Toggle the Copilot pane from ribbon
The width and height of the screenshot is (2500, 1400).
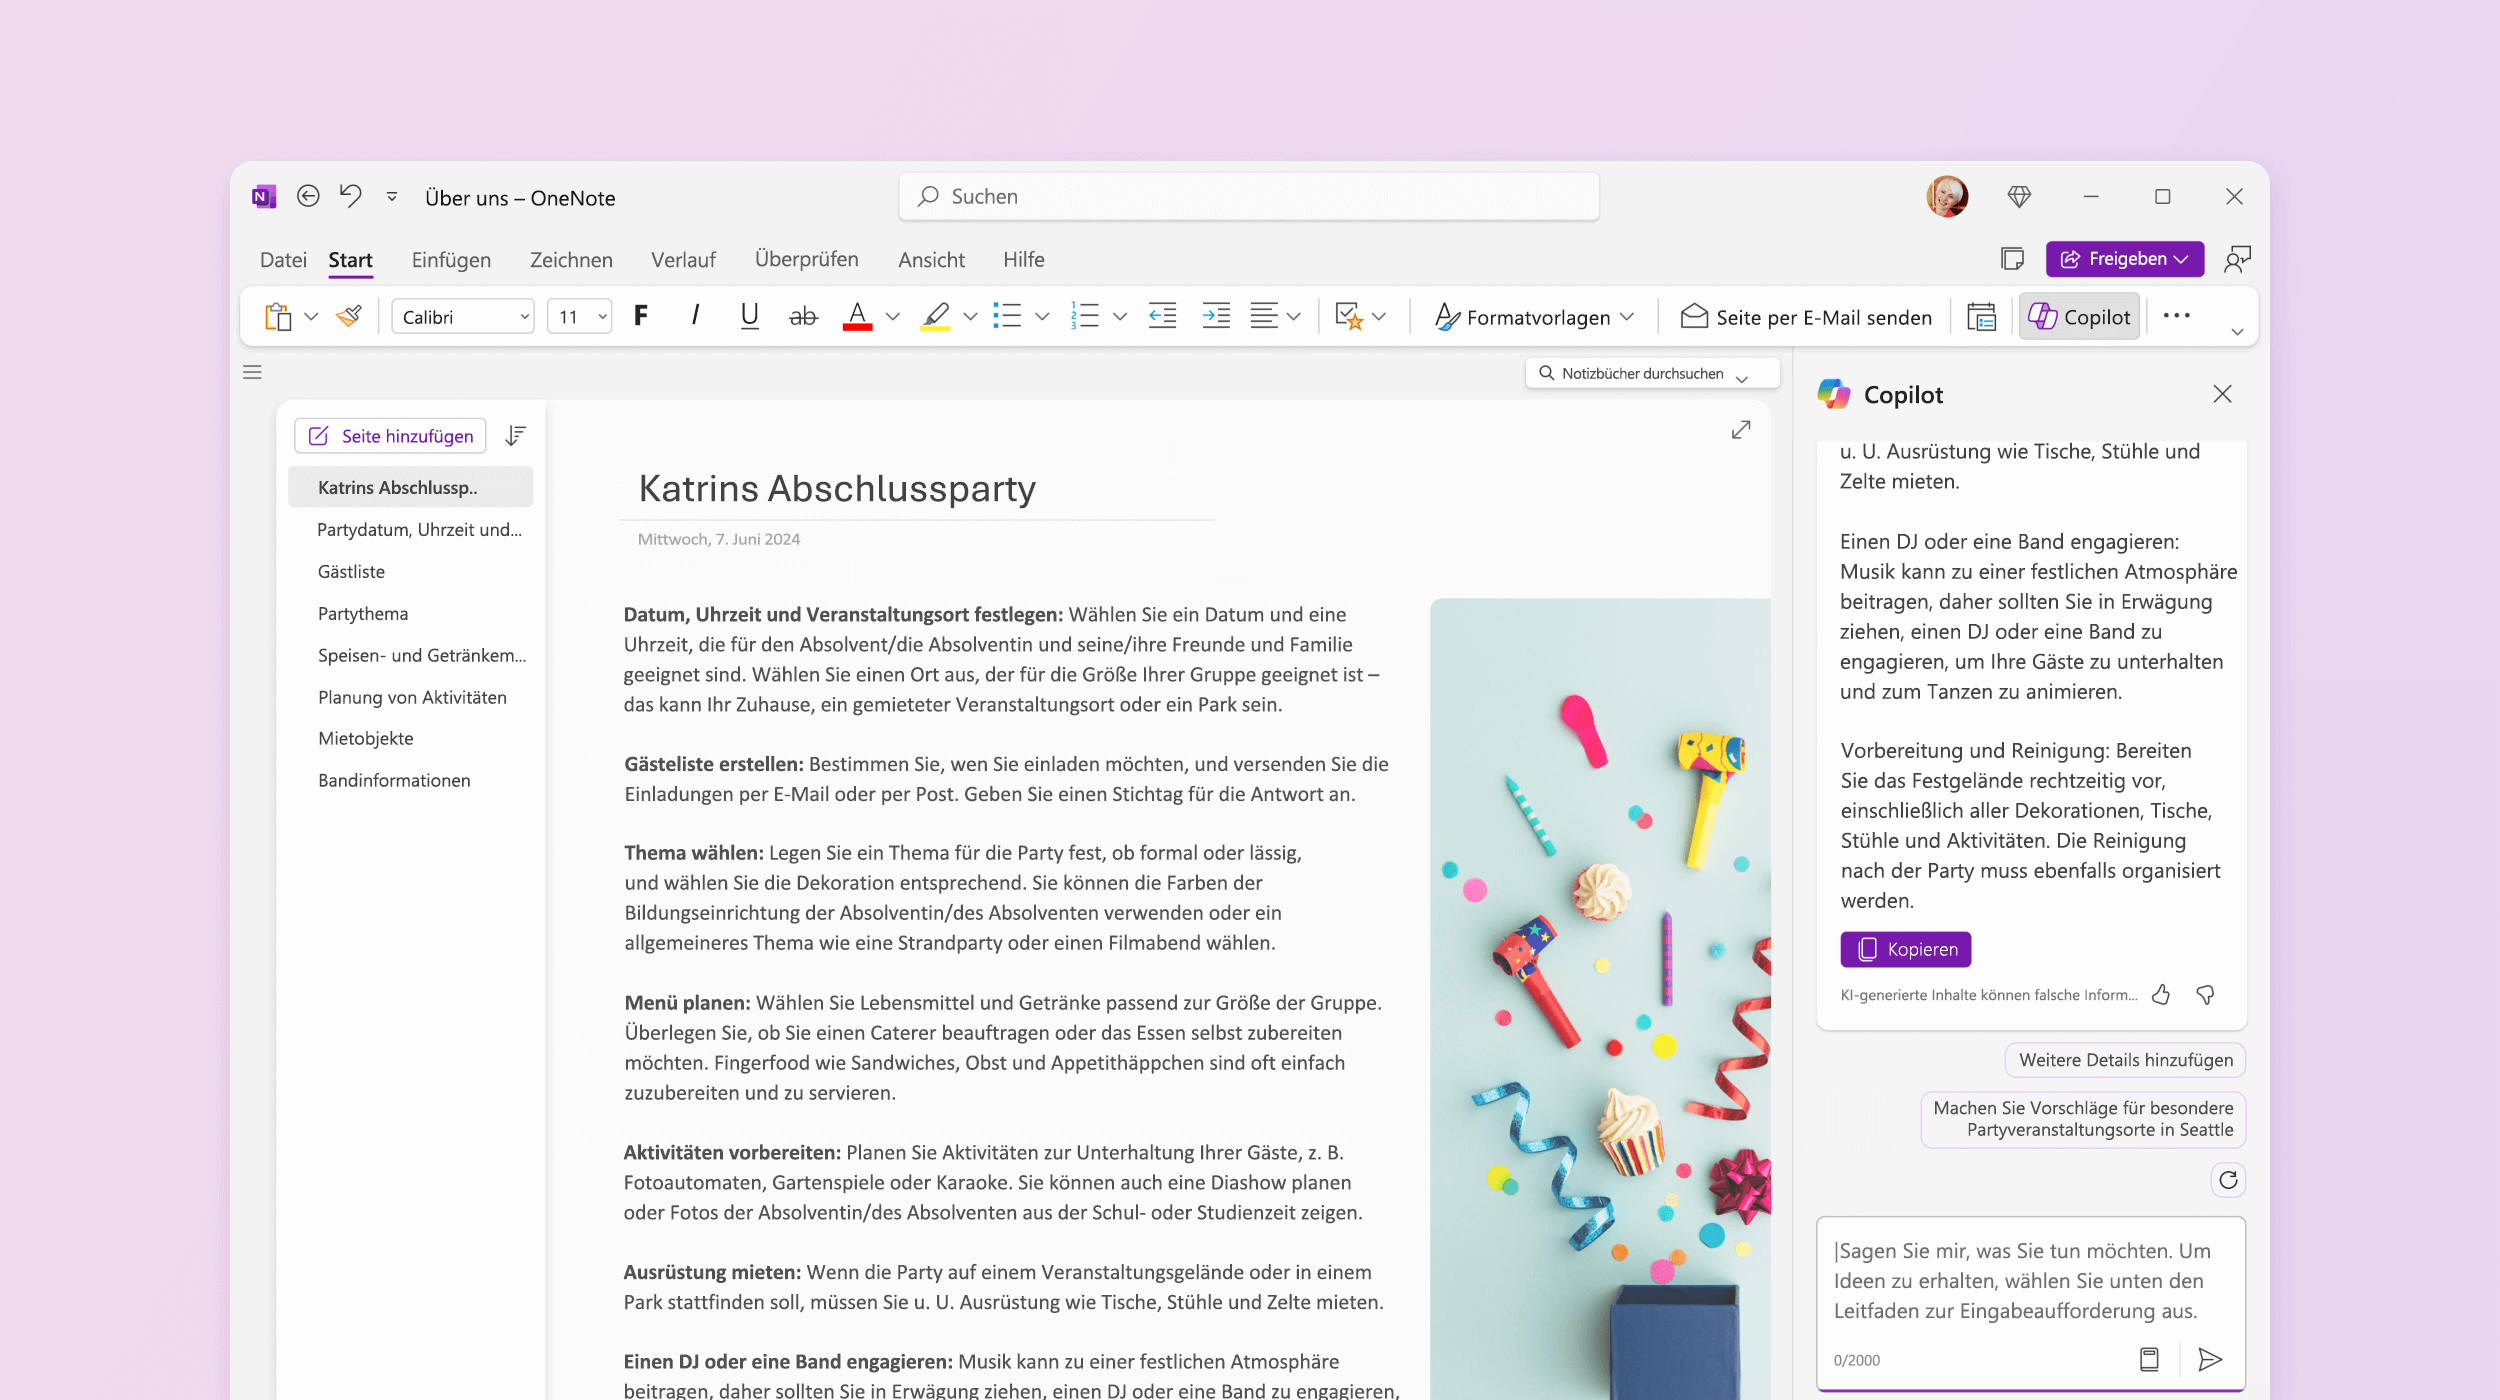click(x=2079, y=317)
